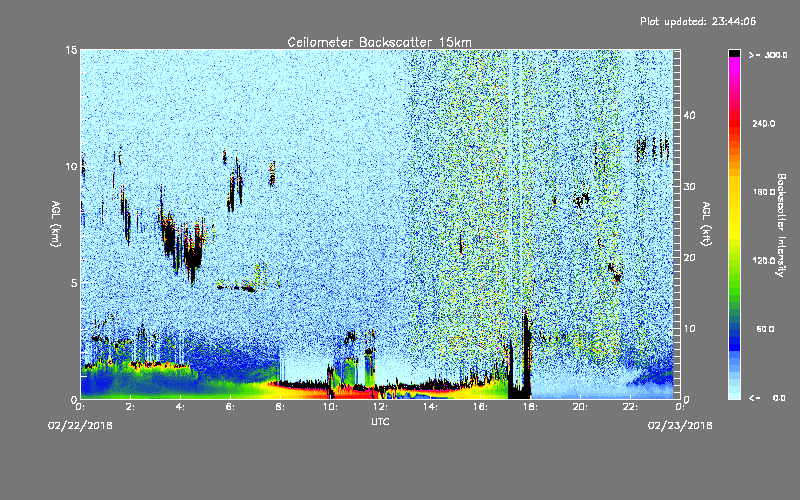The height and width of the screenshot is (500, 800).
Task: Click the "4:" hour tick on UTC axis
Action: tap(180, 407)
